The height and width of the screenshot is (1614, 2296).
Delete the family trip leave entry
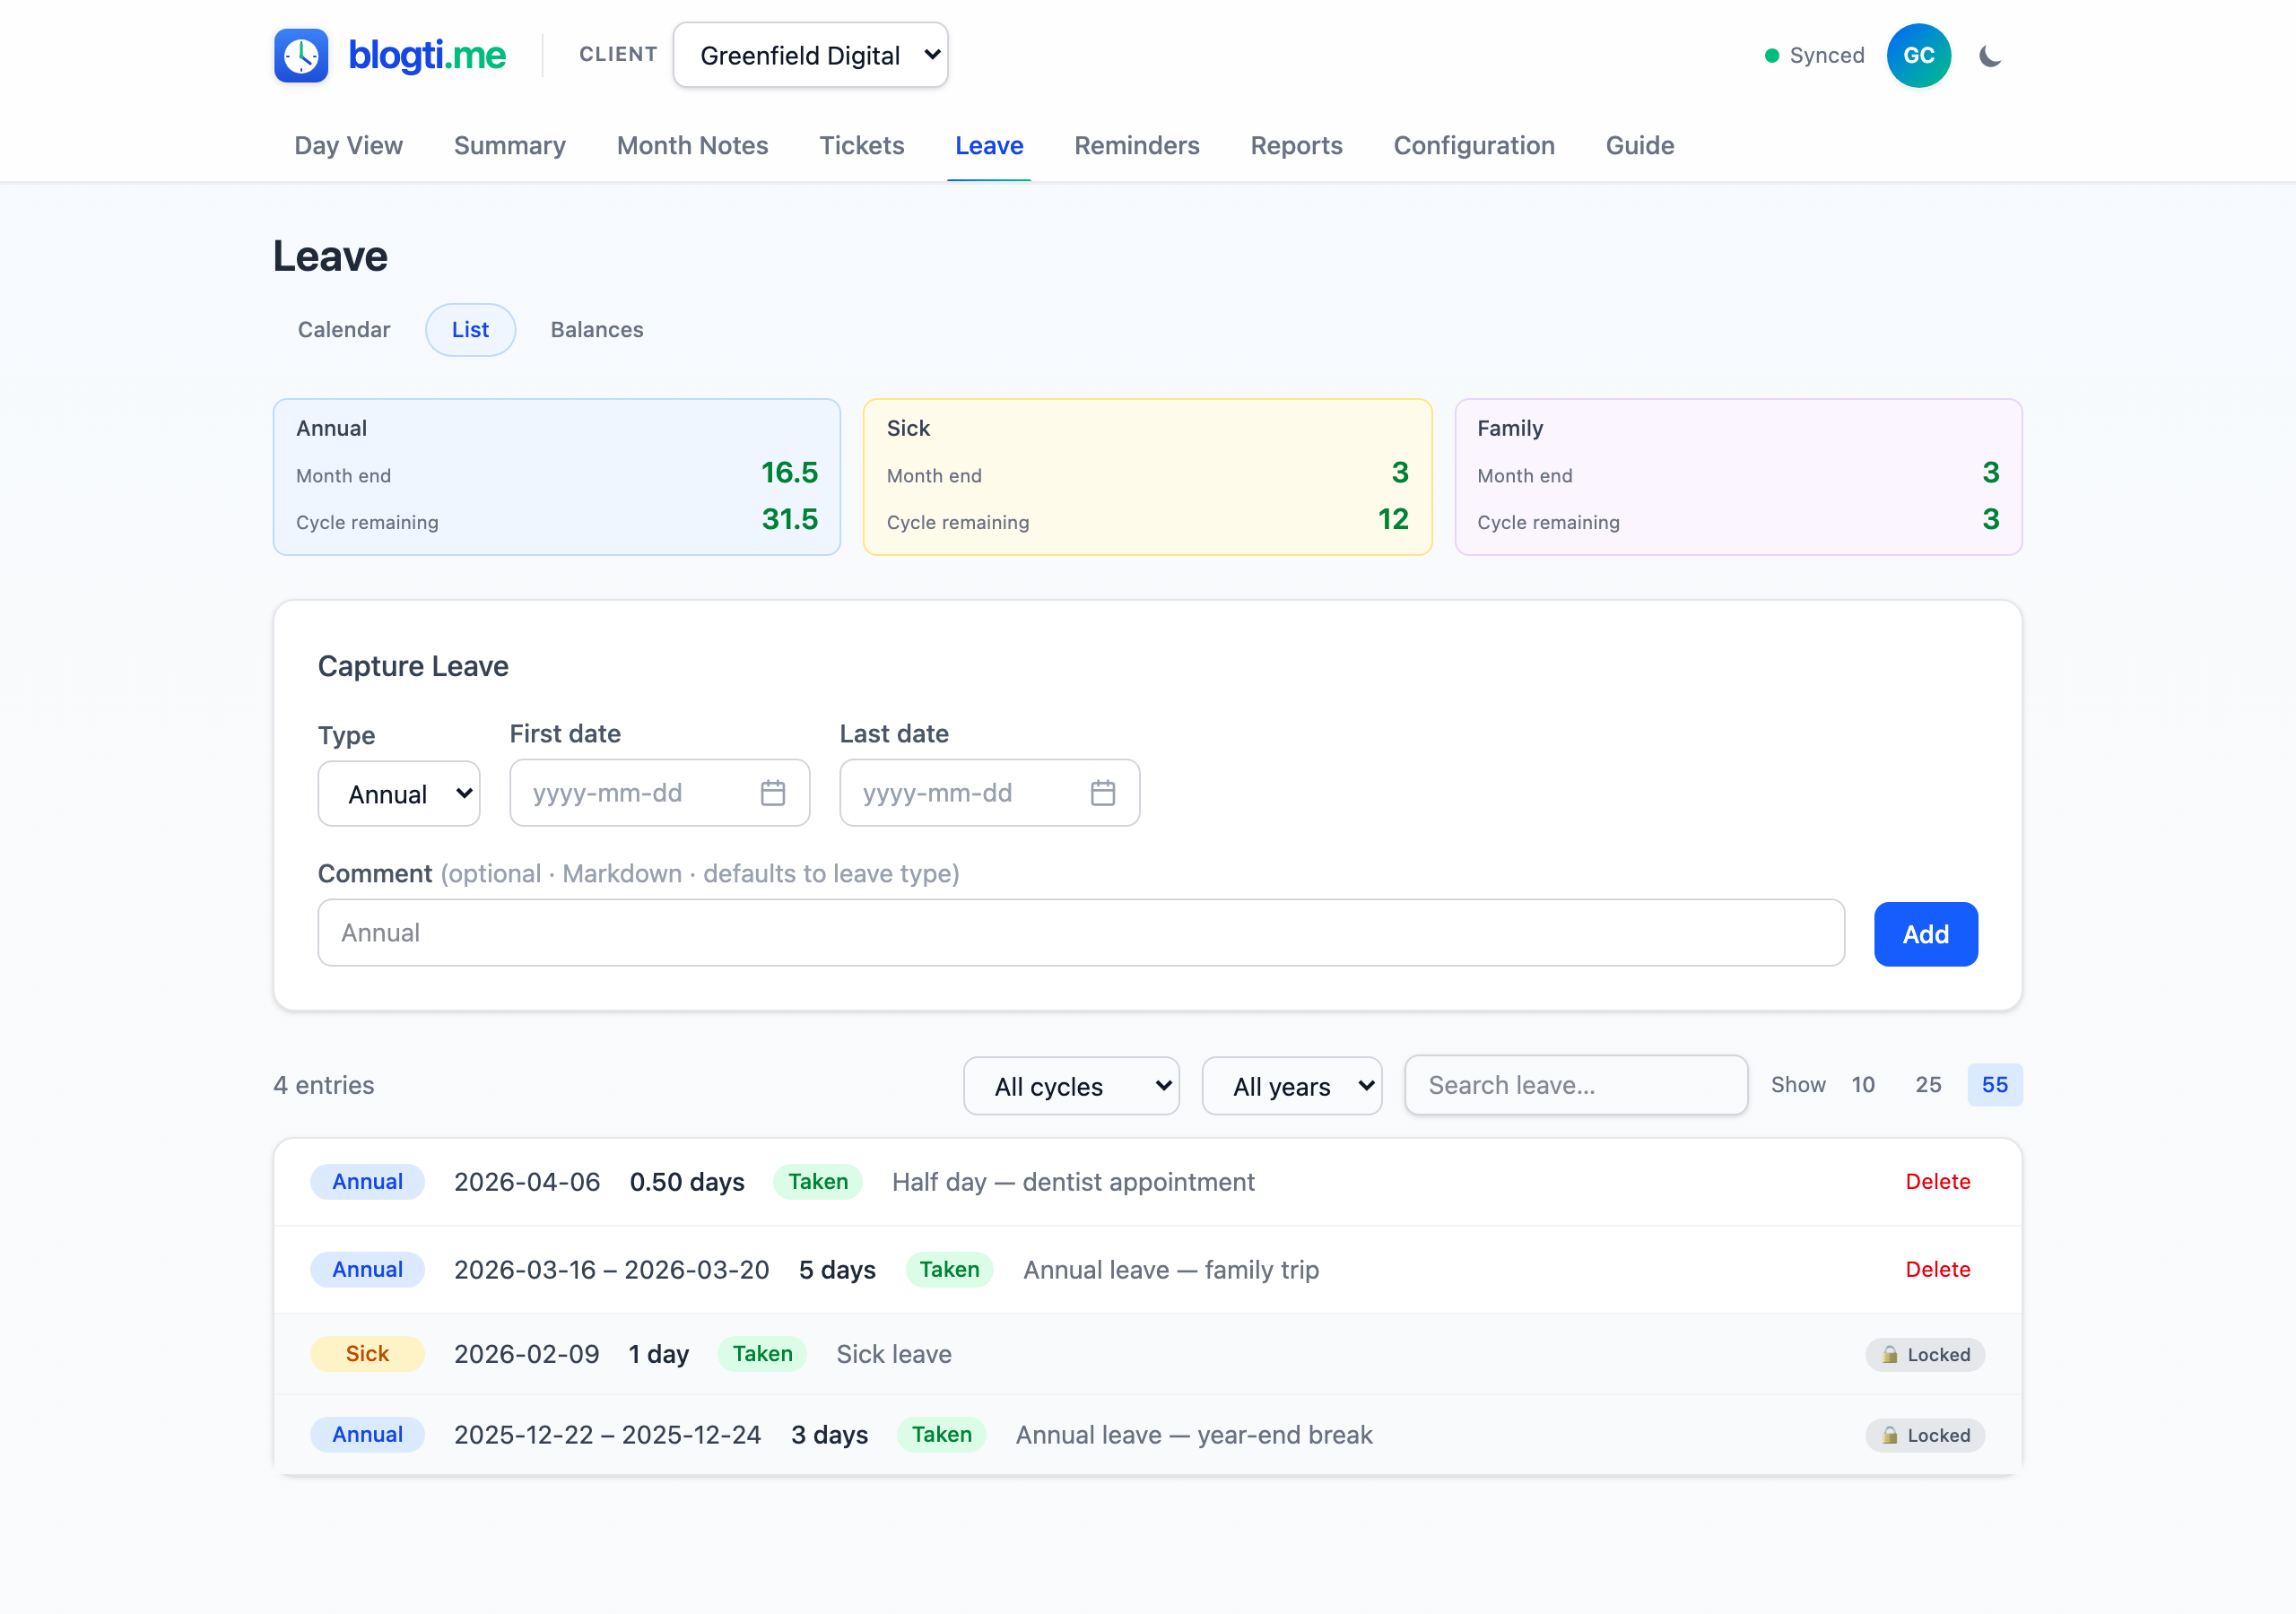(x=1937, y=1270)
